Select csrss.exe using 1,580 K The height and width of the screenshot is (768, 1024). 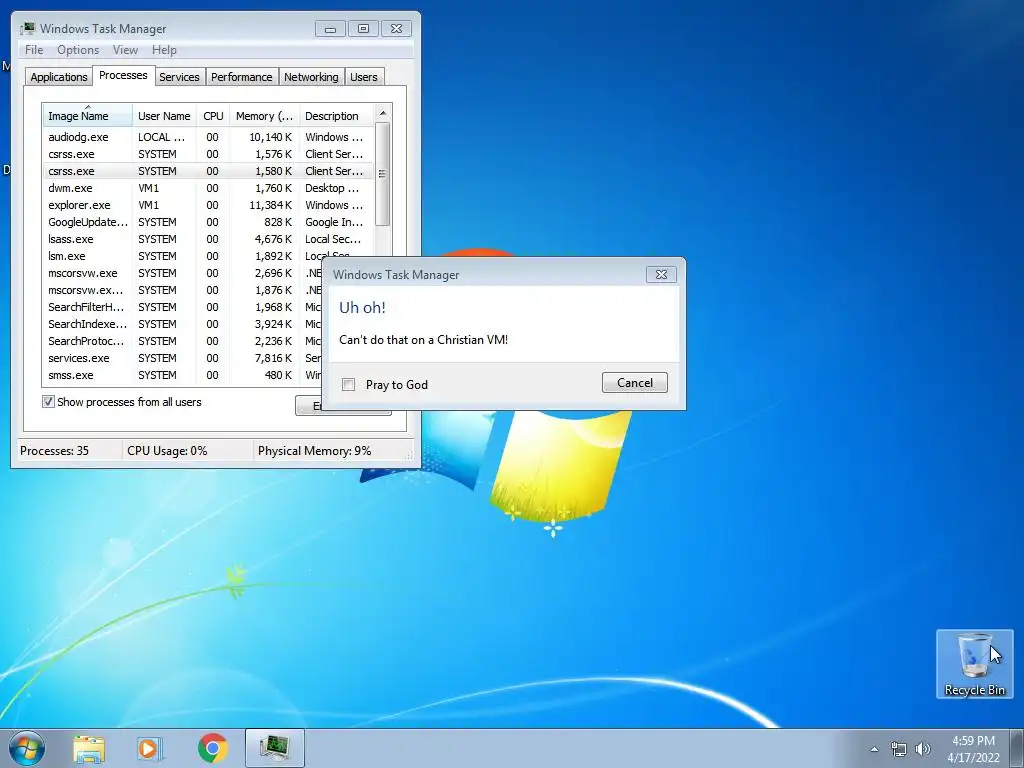(208, 171)
